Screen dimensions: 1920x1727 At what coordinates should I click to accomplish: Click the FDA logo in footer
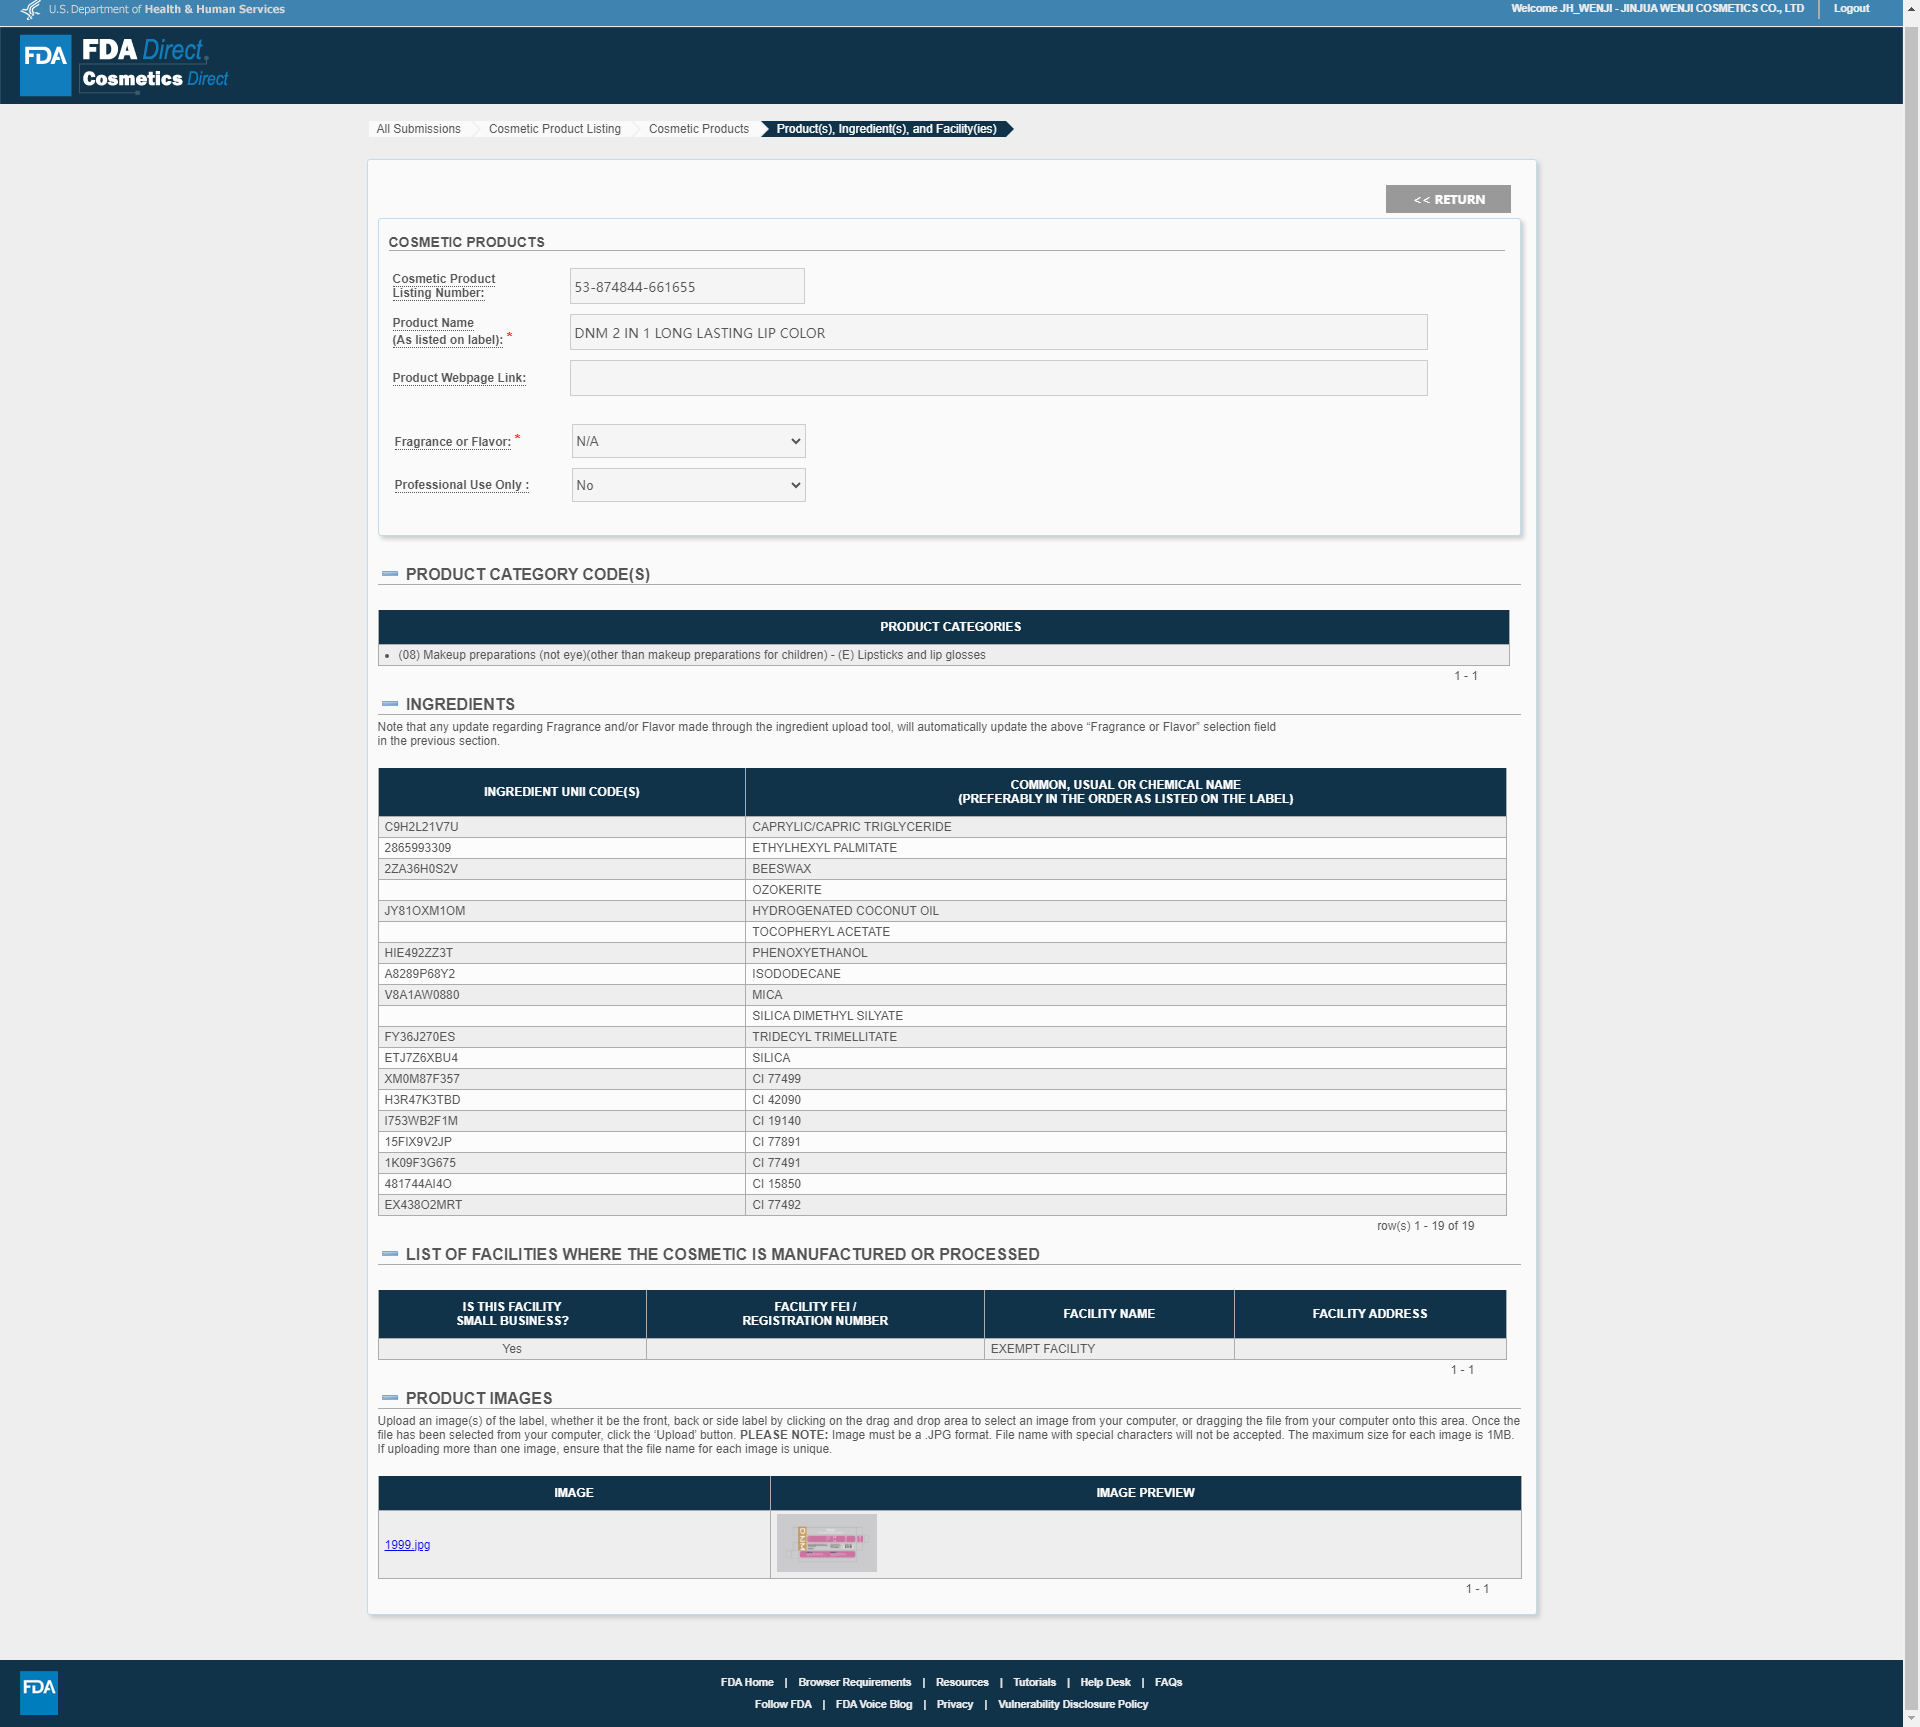(x=39, y=1692)
